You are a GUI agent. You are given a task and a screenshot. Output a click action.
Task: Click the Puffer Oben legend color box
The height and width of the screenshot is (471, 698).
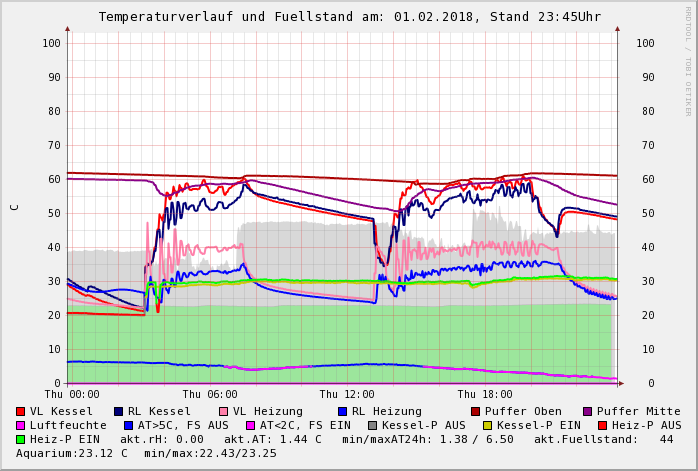[476, 411]
